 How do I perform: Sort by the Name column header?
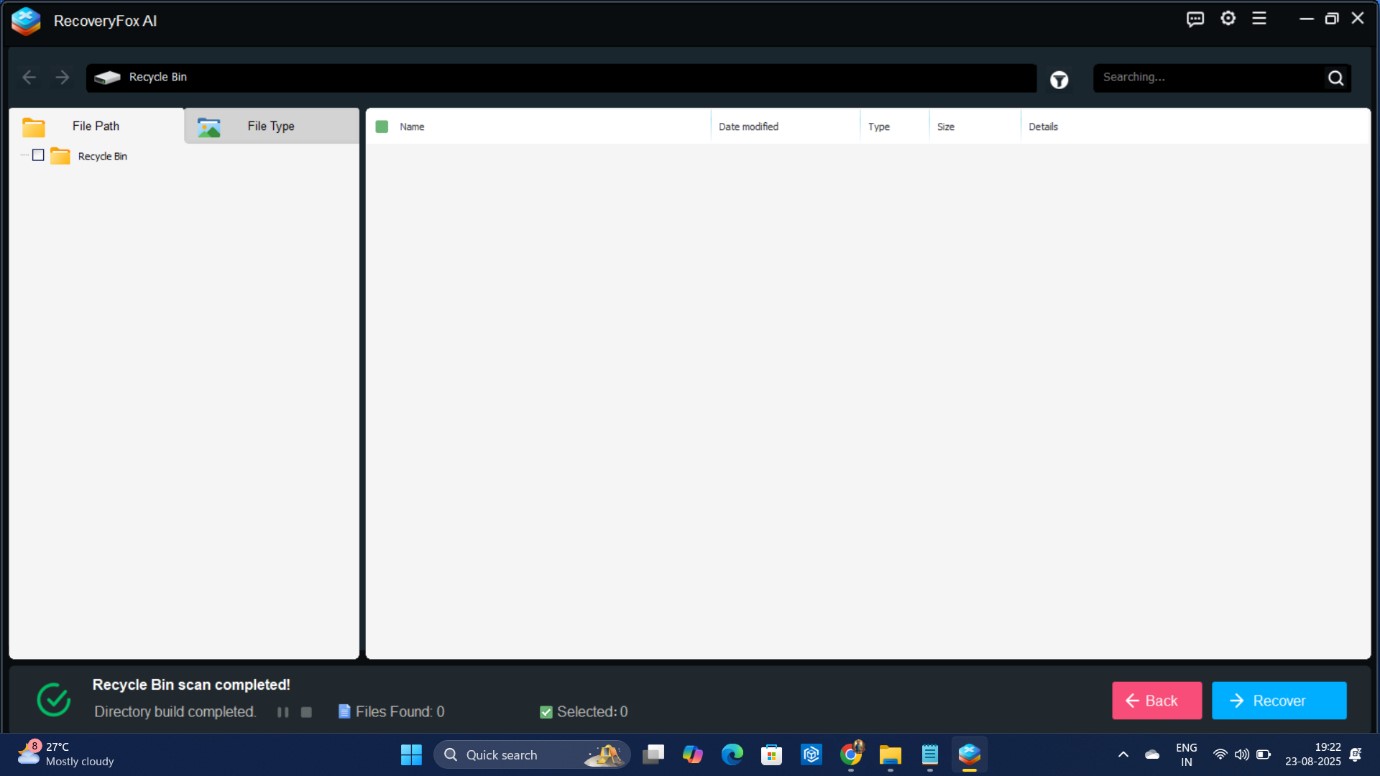pyautogui.click(x=412, y=127)
